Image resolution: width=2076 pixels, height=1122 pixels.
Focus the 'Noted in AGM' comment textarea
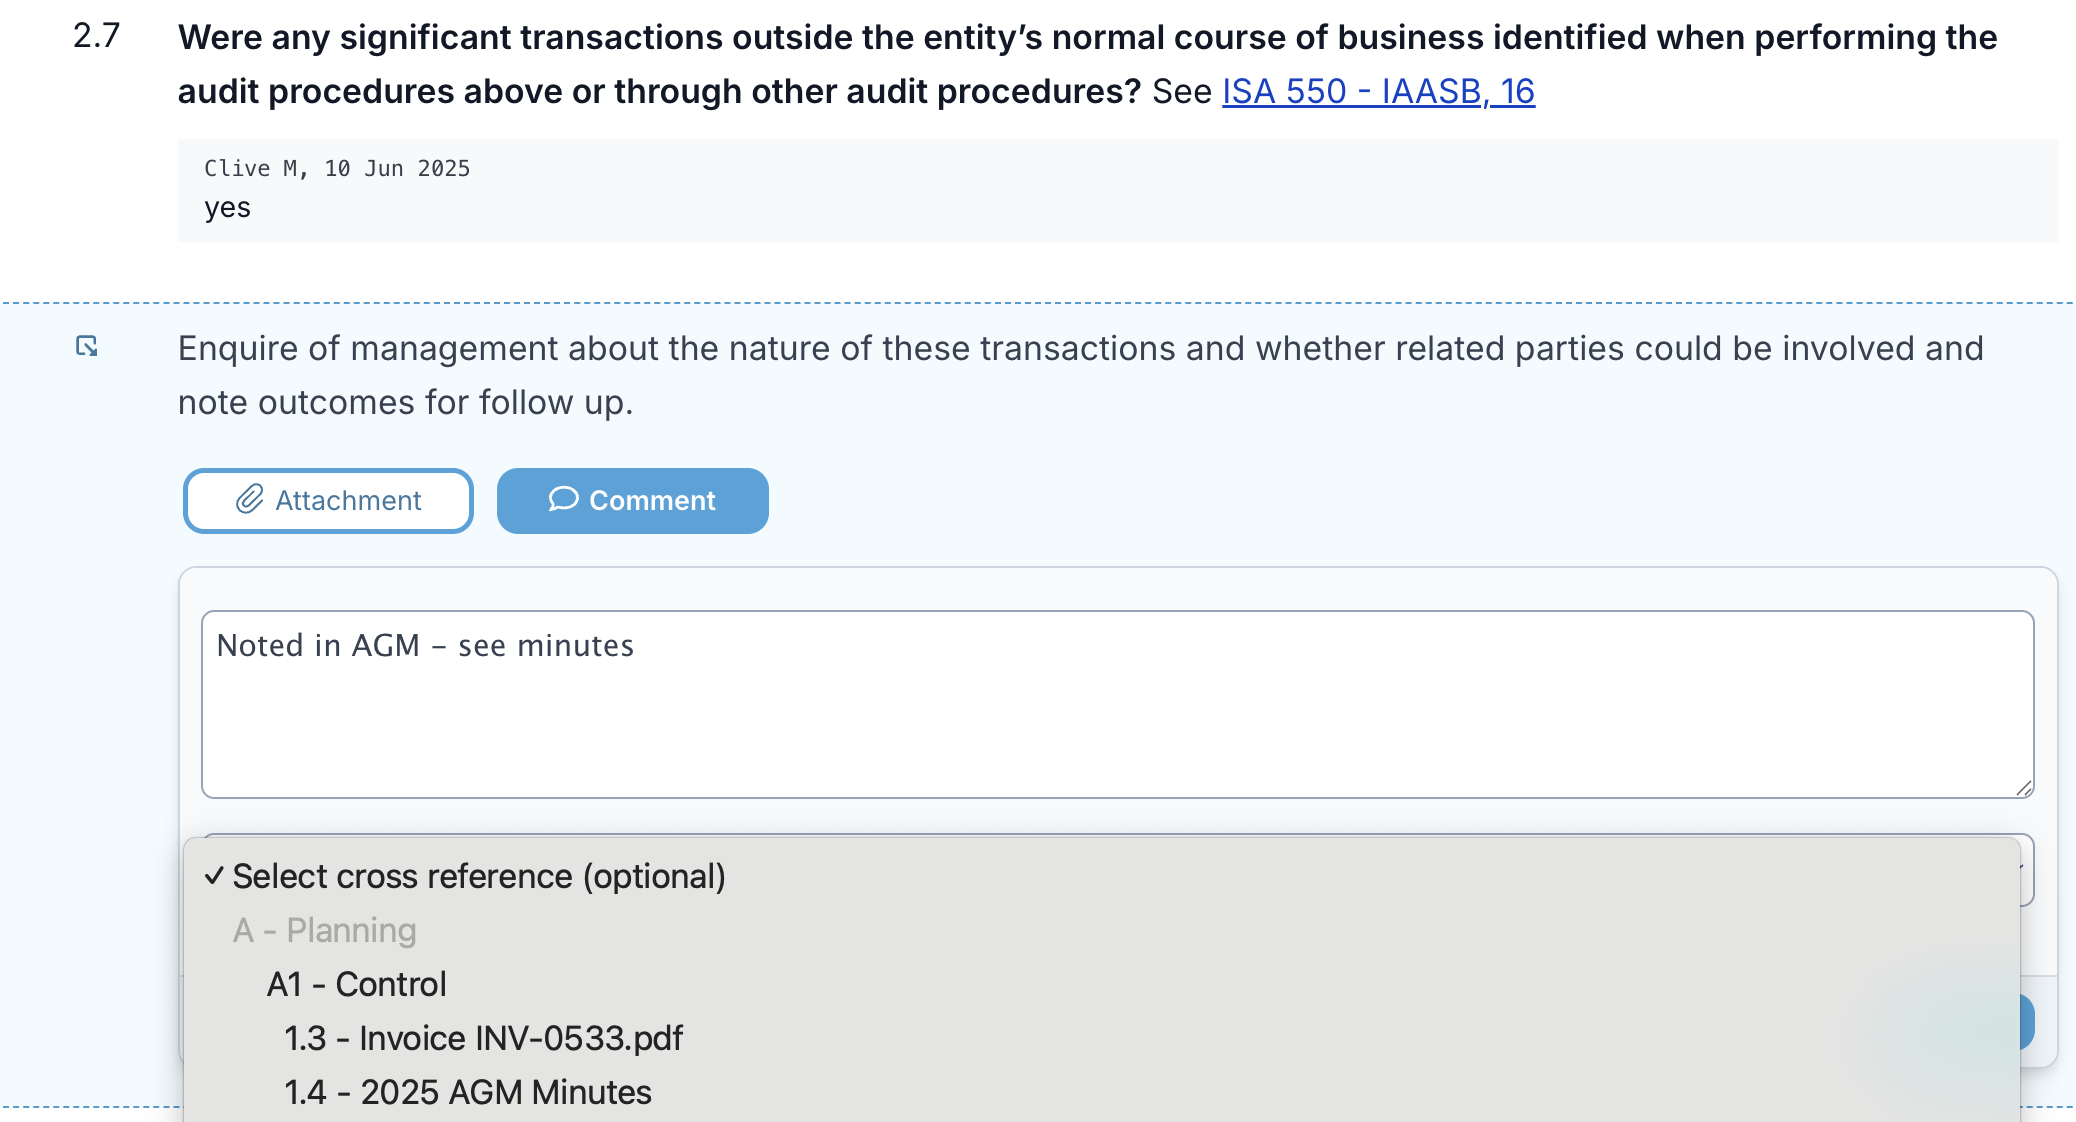pos(1117,704)
